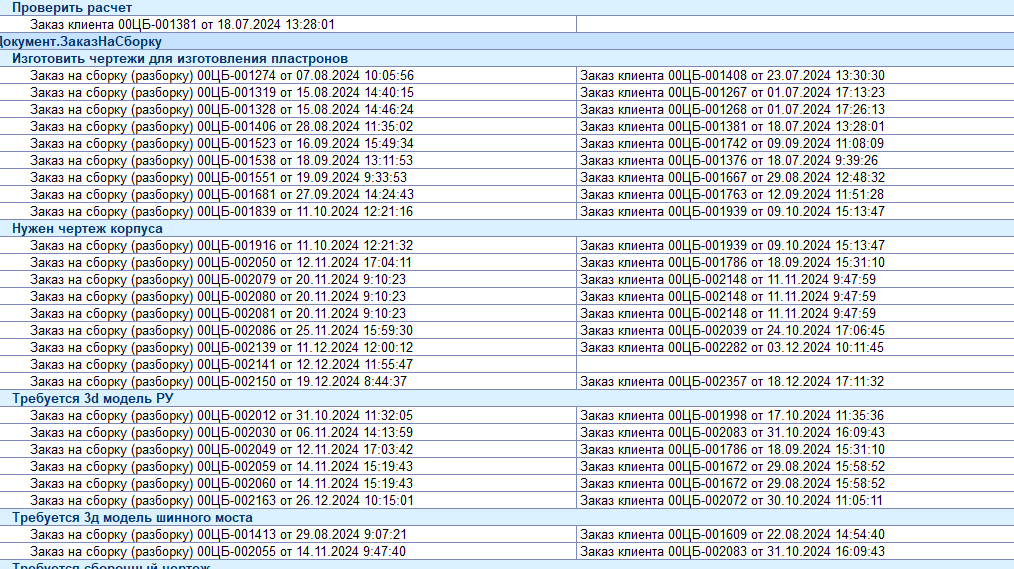Open Заказ на сборку 00ЦБ-002150

tap(219, 381)
